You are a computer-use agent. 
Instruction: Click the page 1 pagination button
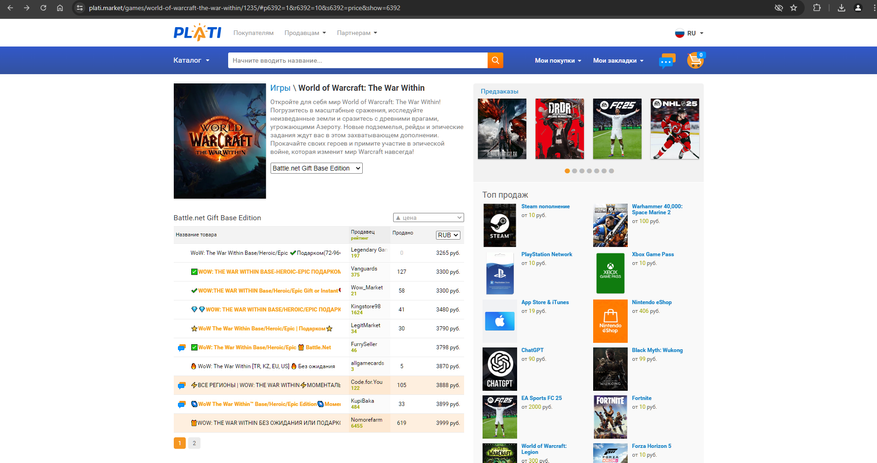[x=180, y=443]
